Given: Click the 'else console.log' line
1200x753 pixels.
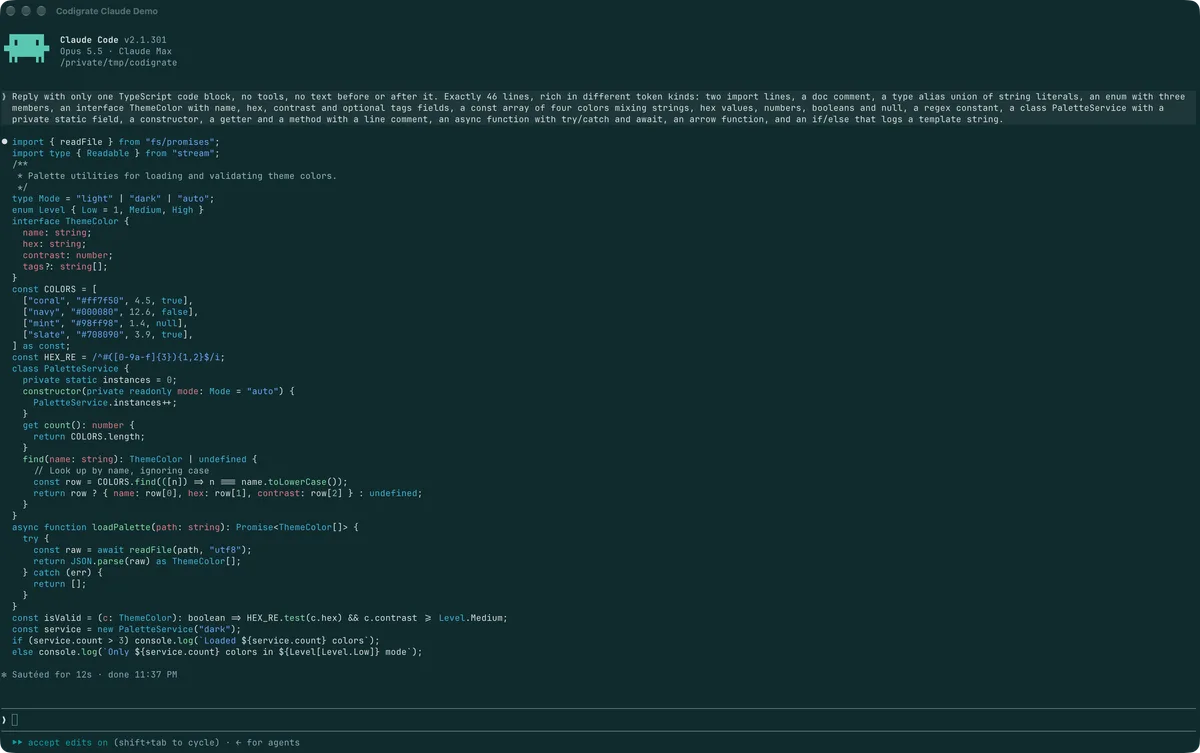Looking at the screenshot, I should pos(217,652).
